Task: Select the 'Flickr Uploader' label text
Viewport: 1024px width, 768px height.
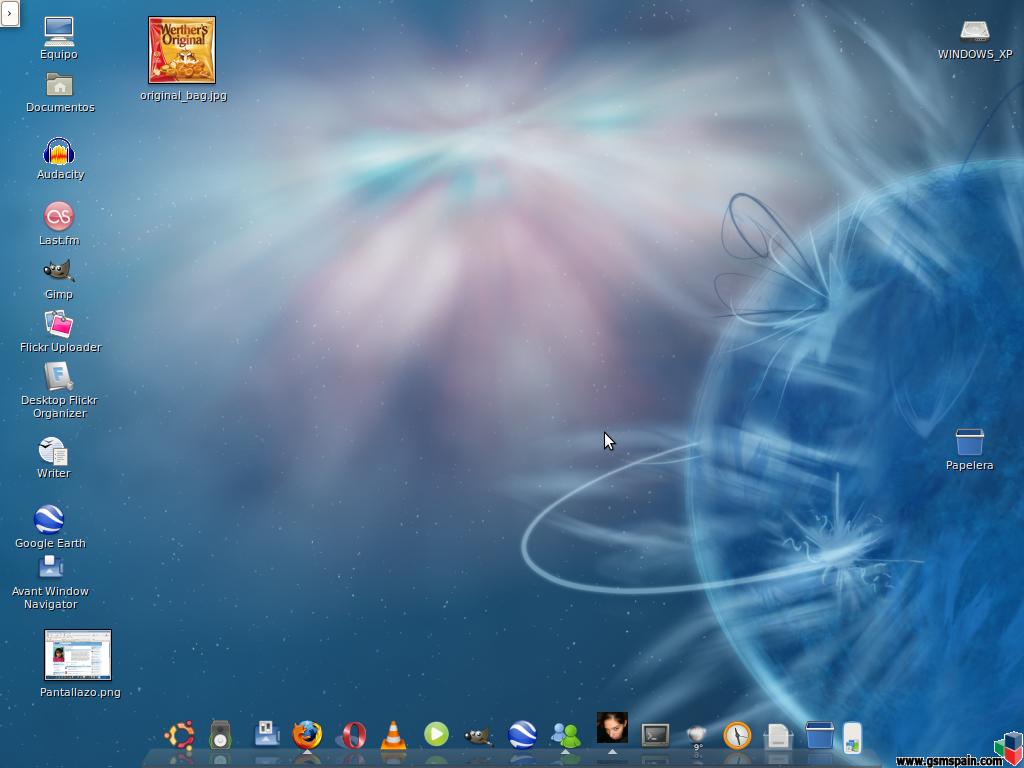Action: coord(60,347)
